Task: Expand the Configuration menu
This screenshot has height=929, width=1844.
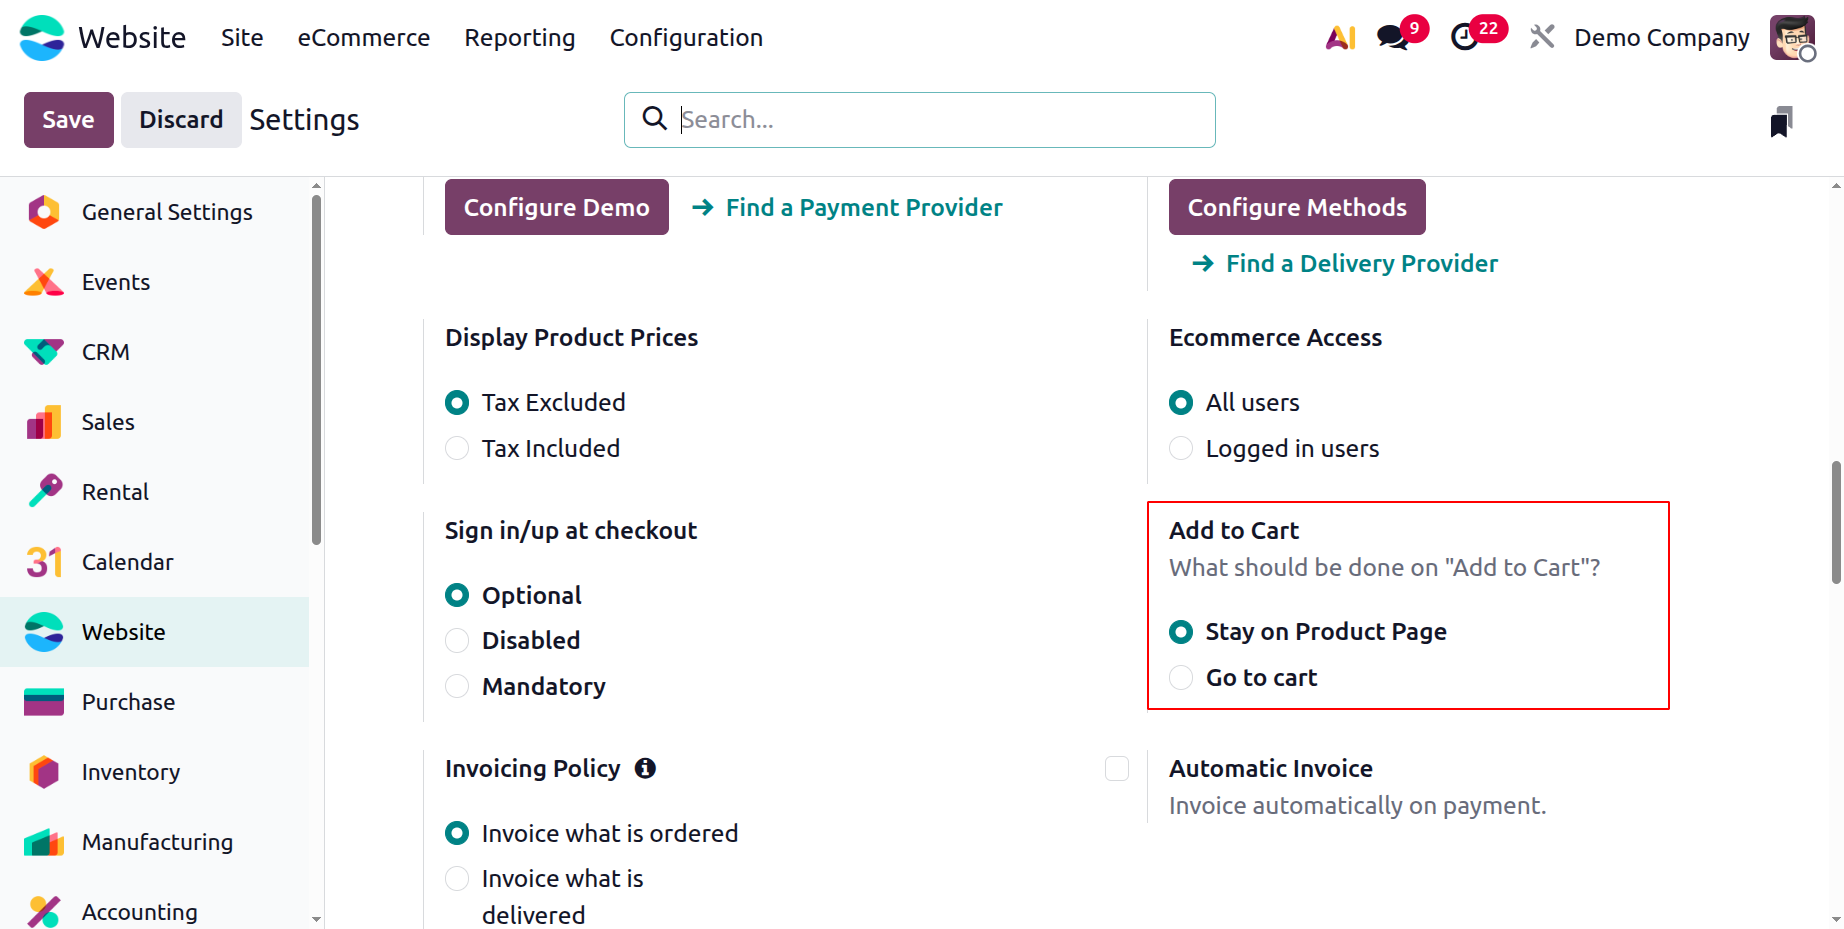Action: [686, 38]
